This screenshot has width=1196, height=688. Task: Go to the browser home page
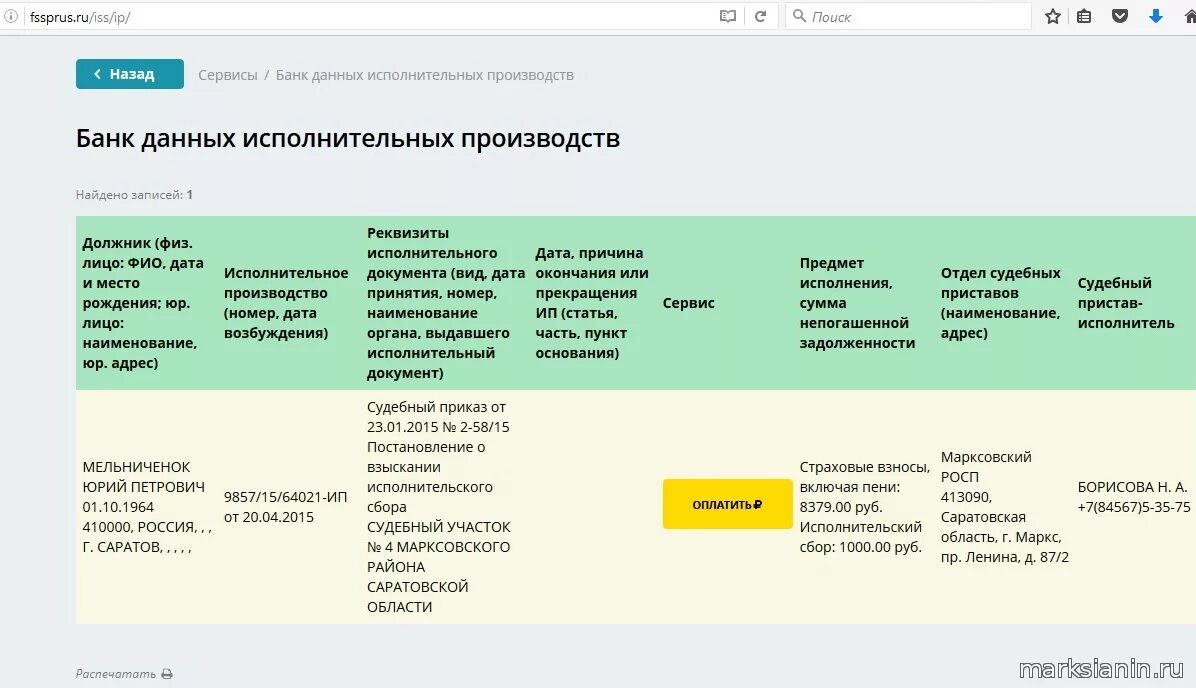coord(1190,16)
